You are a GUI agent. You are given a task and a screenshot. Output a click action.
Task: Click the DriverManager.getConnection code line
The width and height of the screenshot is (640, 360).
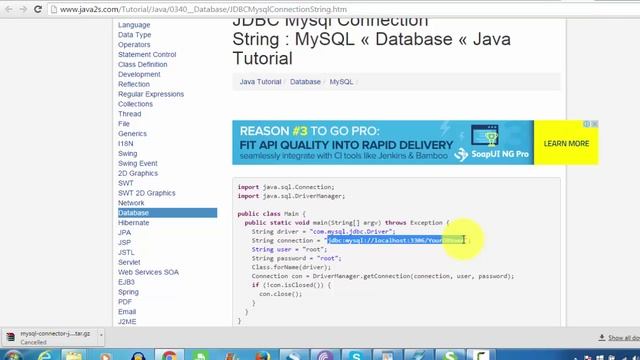point(383,276)
